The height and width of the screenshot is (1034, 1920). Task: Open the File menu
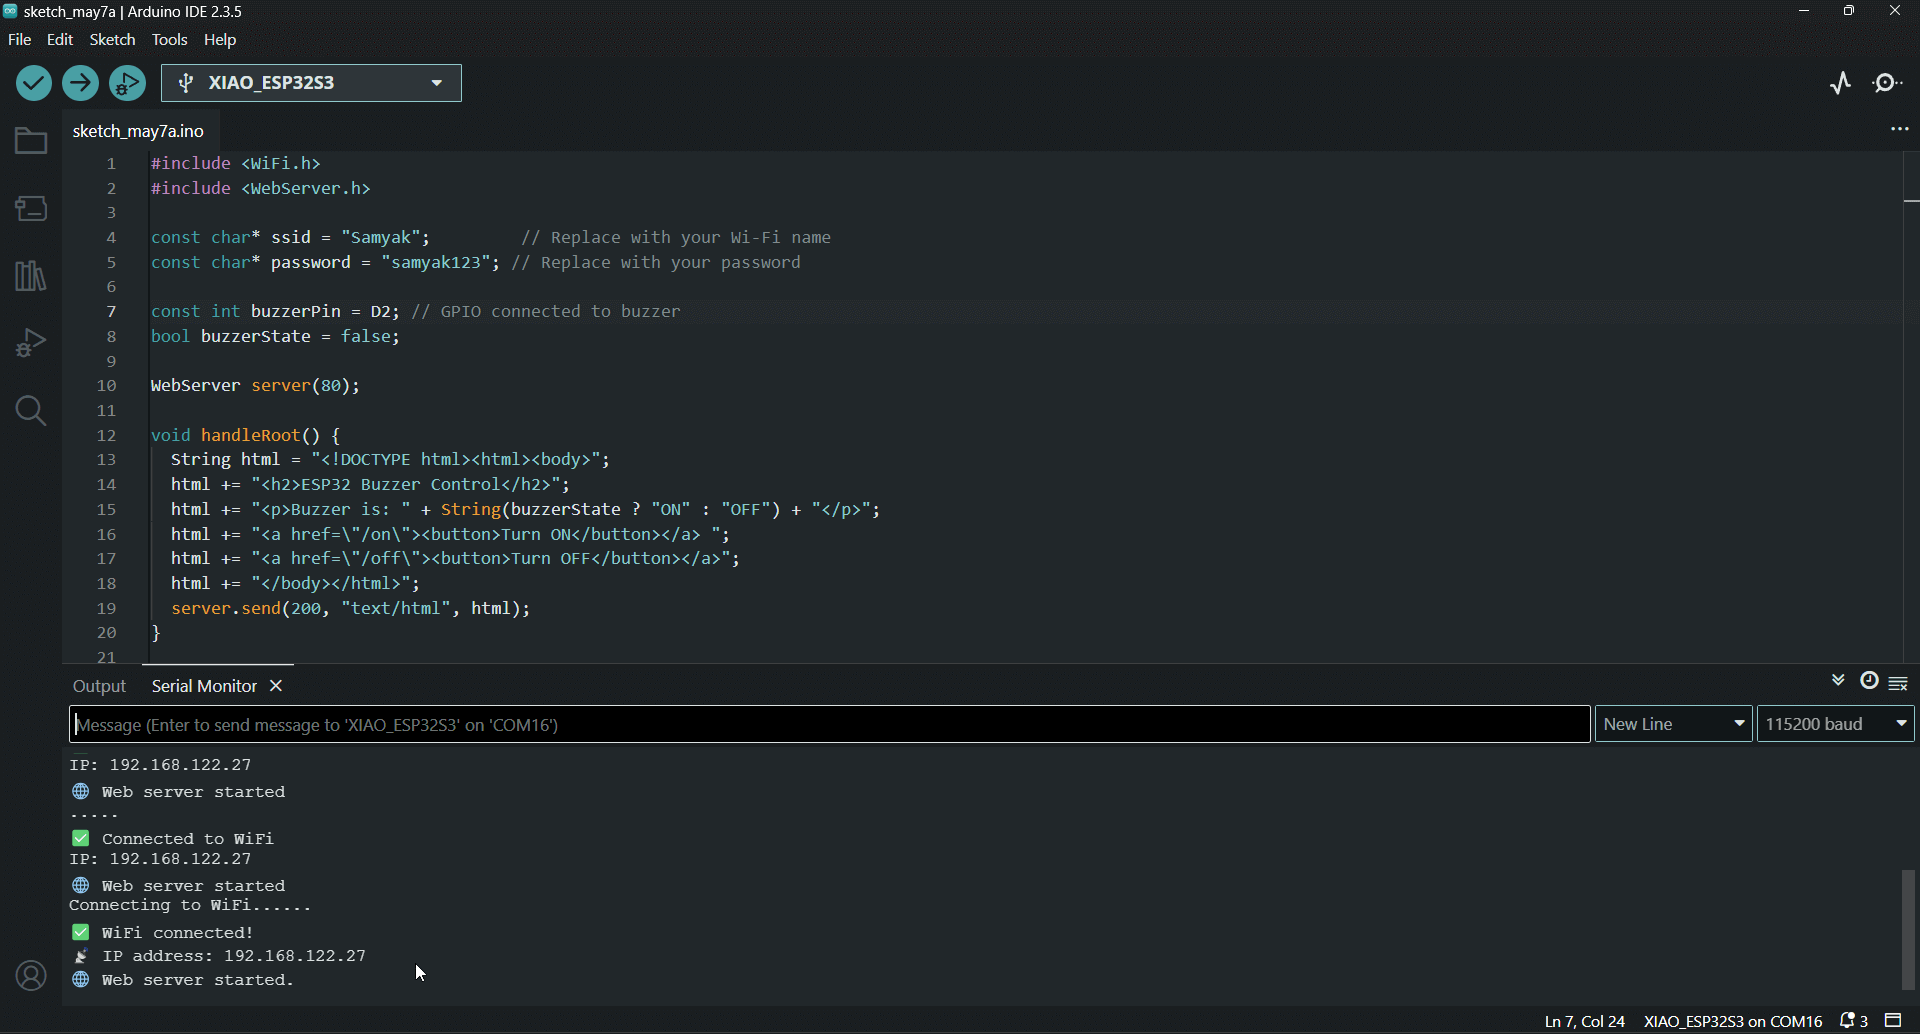tap(20, 40)
